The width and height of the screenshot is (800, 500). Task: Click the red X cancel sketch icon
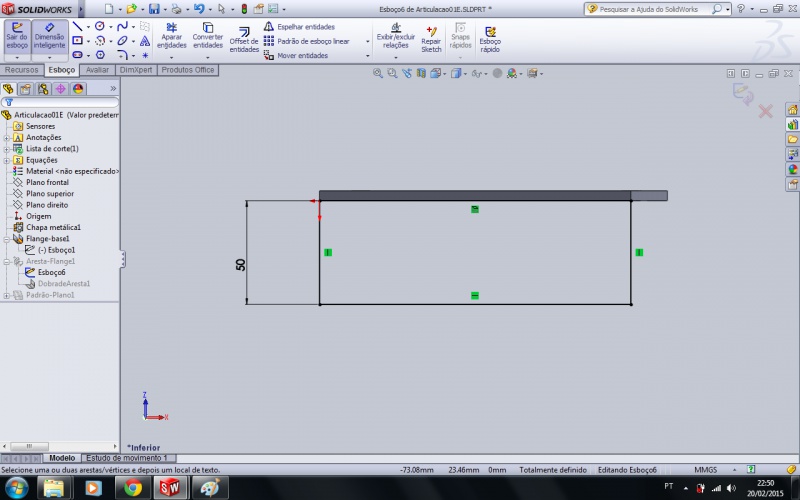coord(765,111)
